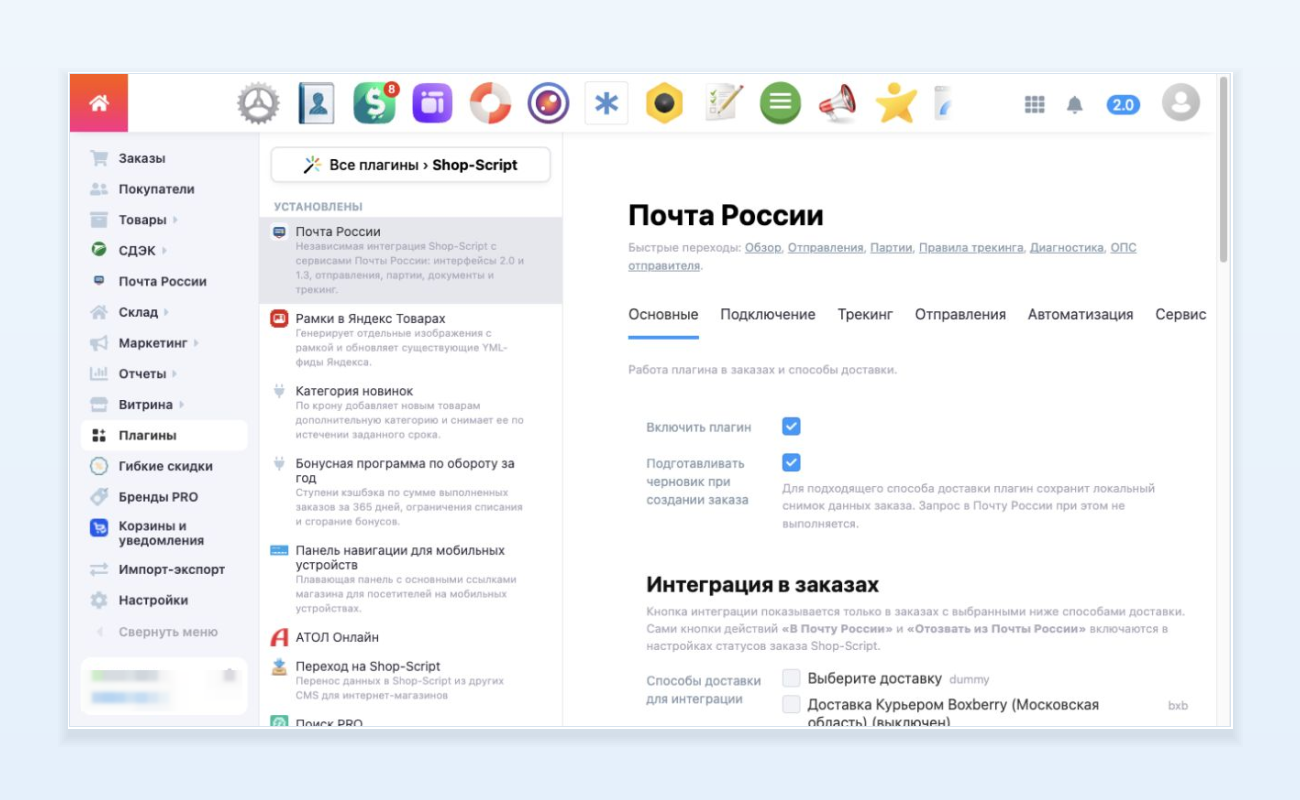The width and height of the screenshot is (1300, 800).
Task: Click the 2.0 version badge
Action: 1123,104
